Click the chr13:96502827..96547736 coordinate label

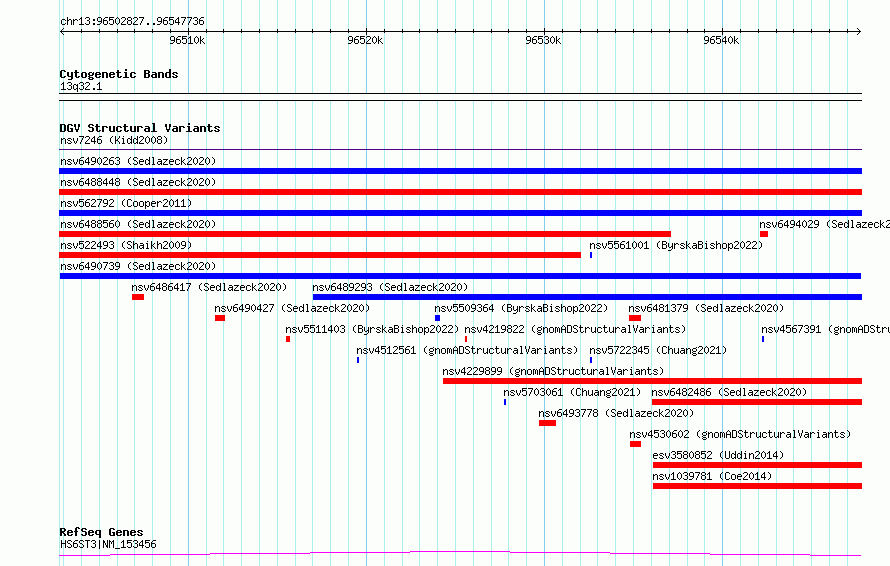[x=132, y=21]
